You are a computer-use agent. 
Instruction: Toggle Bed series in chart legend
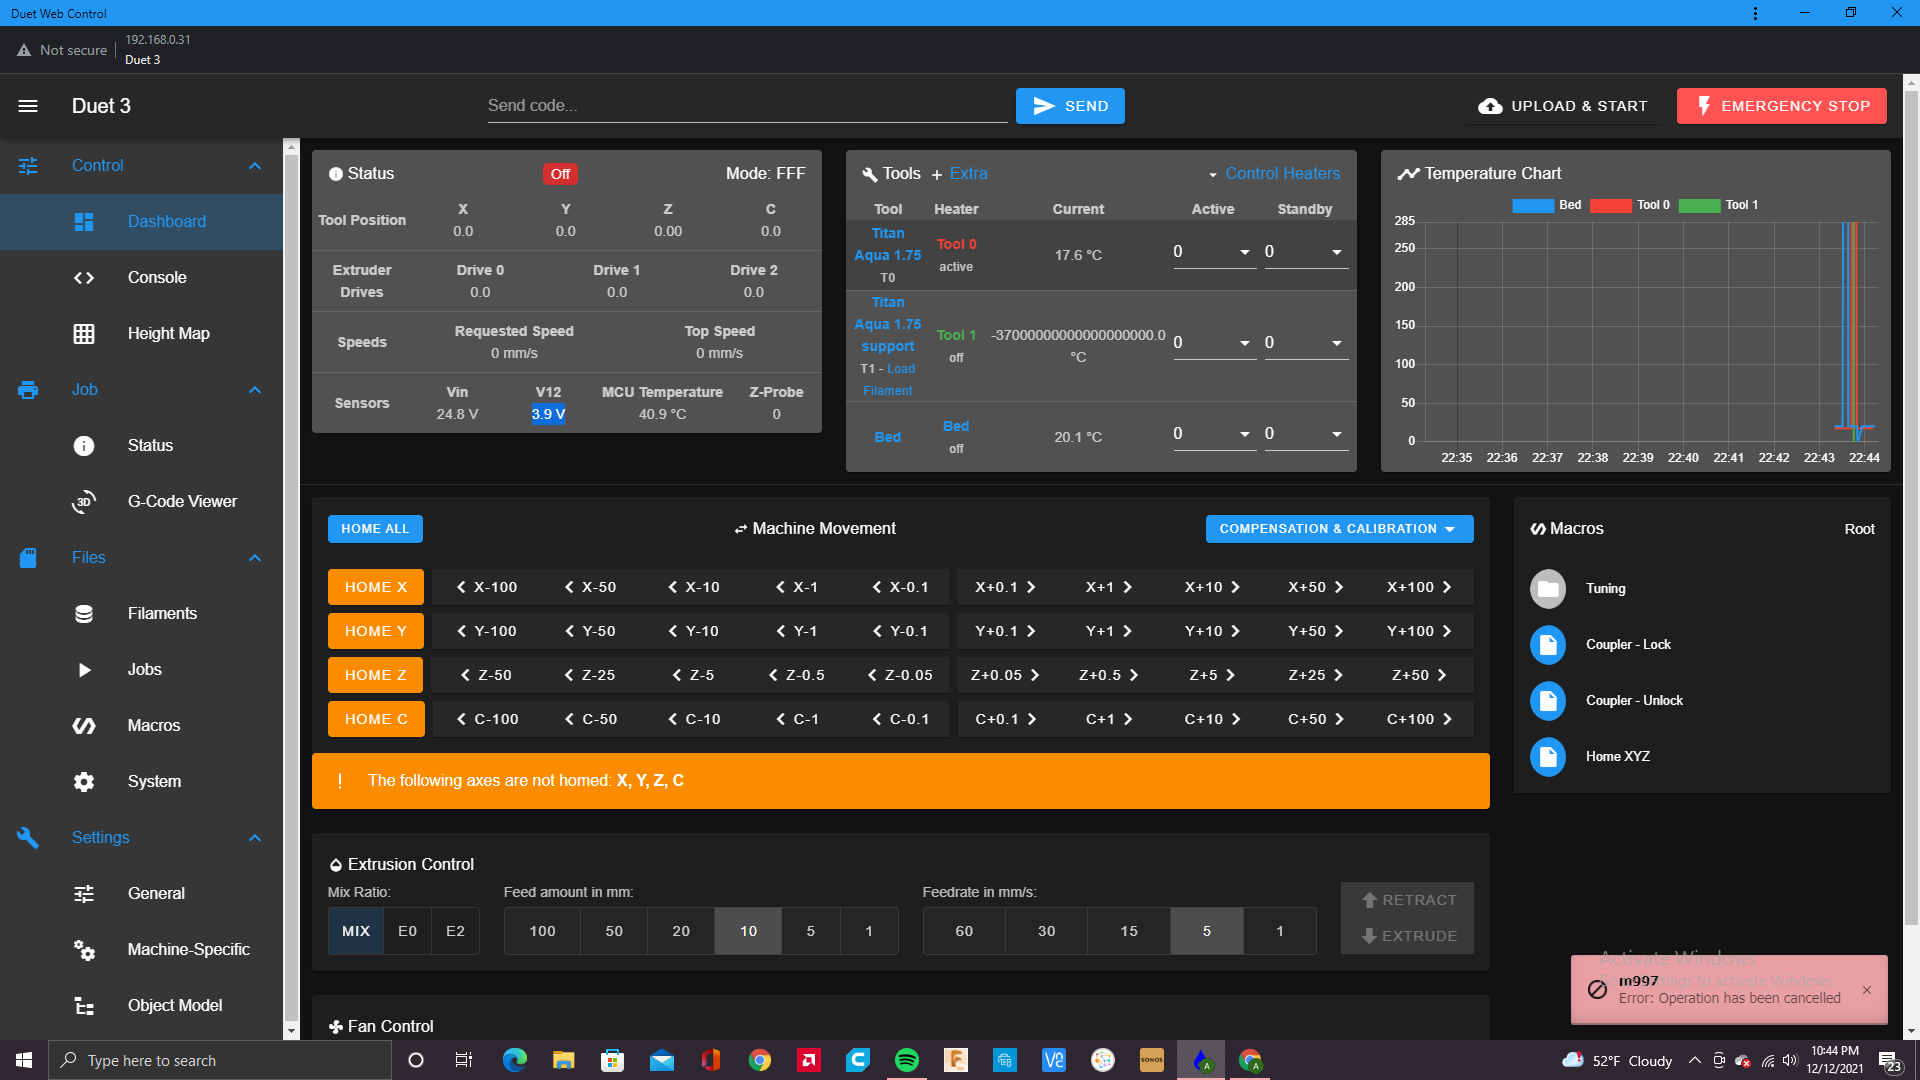1547,205
